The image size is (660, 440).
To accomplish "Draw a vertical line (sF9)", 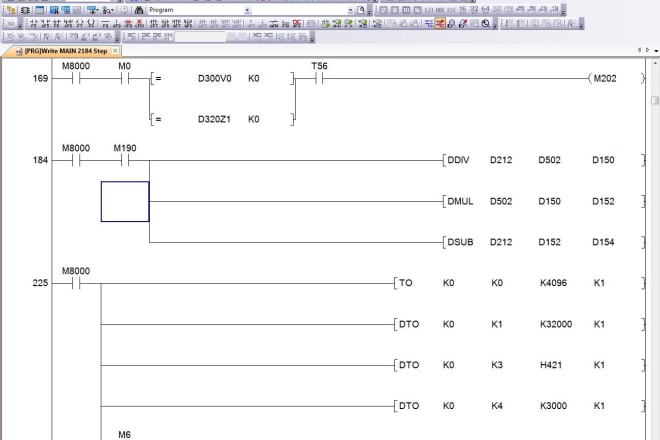I will point(116,24).
